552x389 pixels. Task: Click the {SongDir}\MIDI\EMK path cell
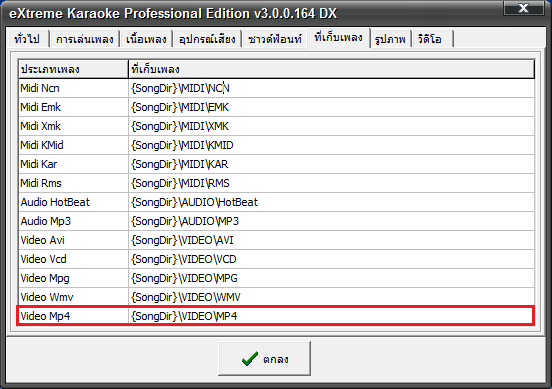click(332, 107)
